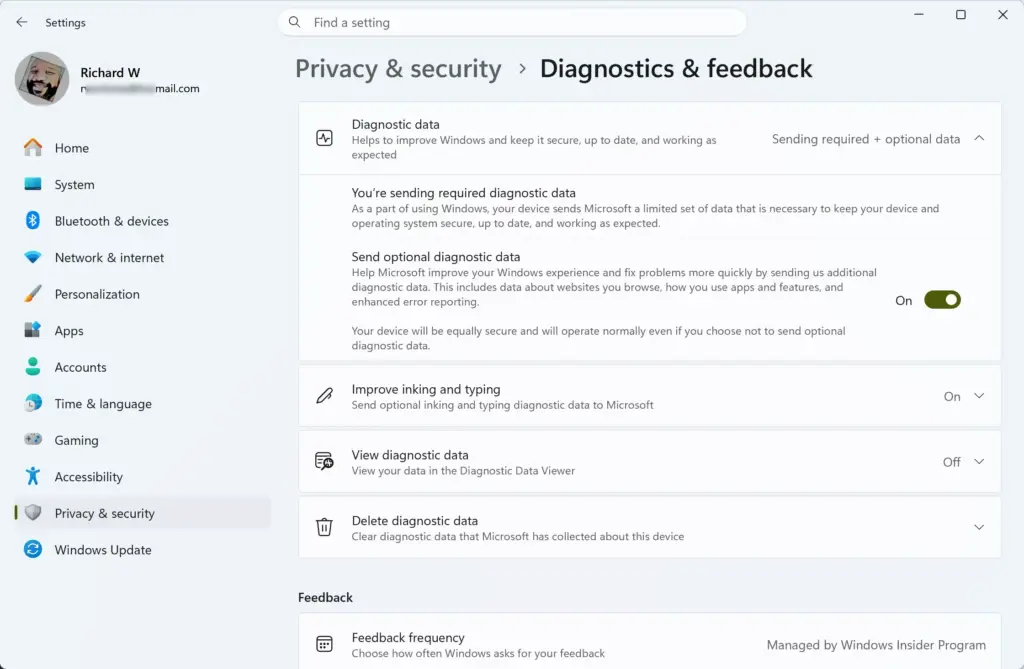Turn off Send optional diagnostic data toggle
The image size is (1024, 669).
point(942,300)
